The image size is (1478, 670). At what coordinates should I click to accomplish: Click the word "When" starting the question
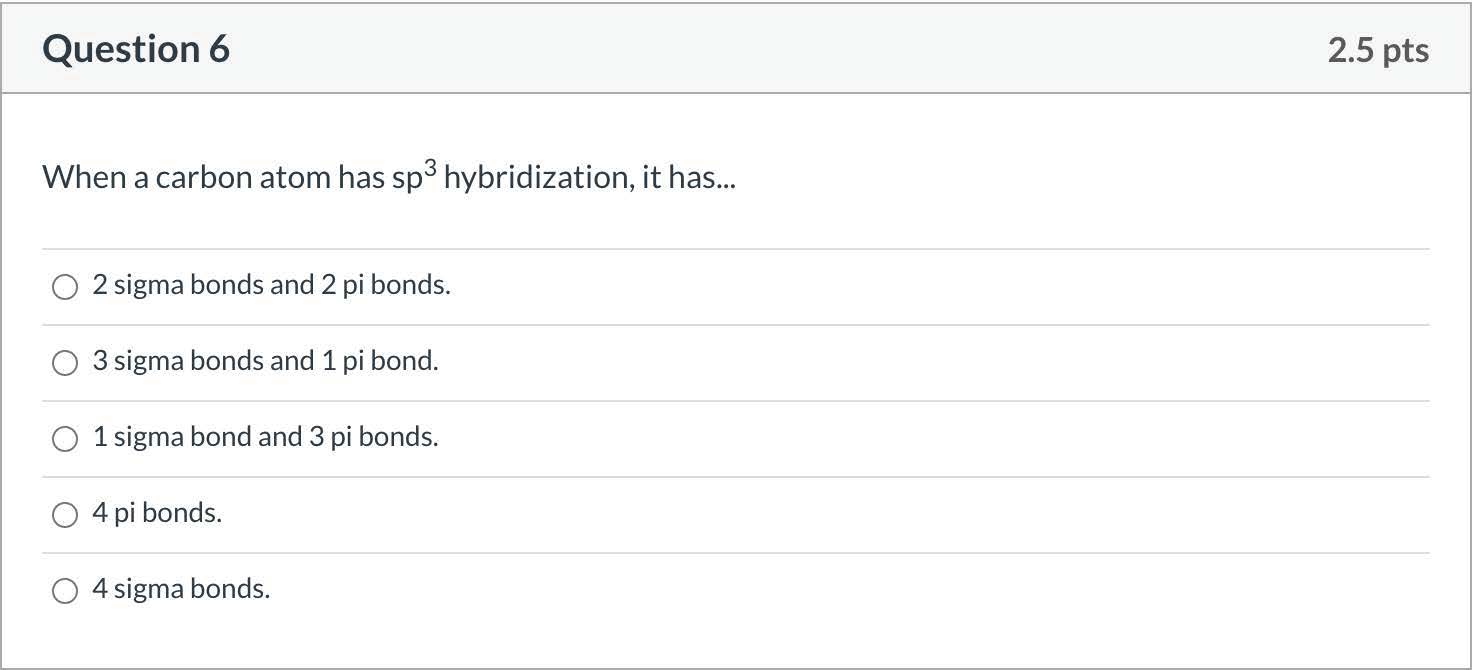click(84, 178)
